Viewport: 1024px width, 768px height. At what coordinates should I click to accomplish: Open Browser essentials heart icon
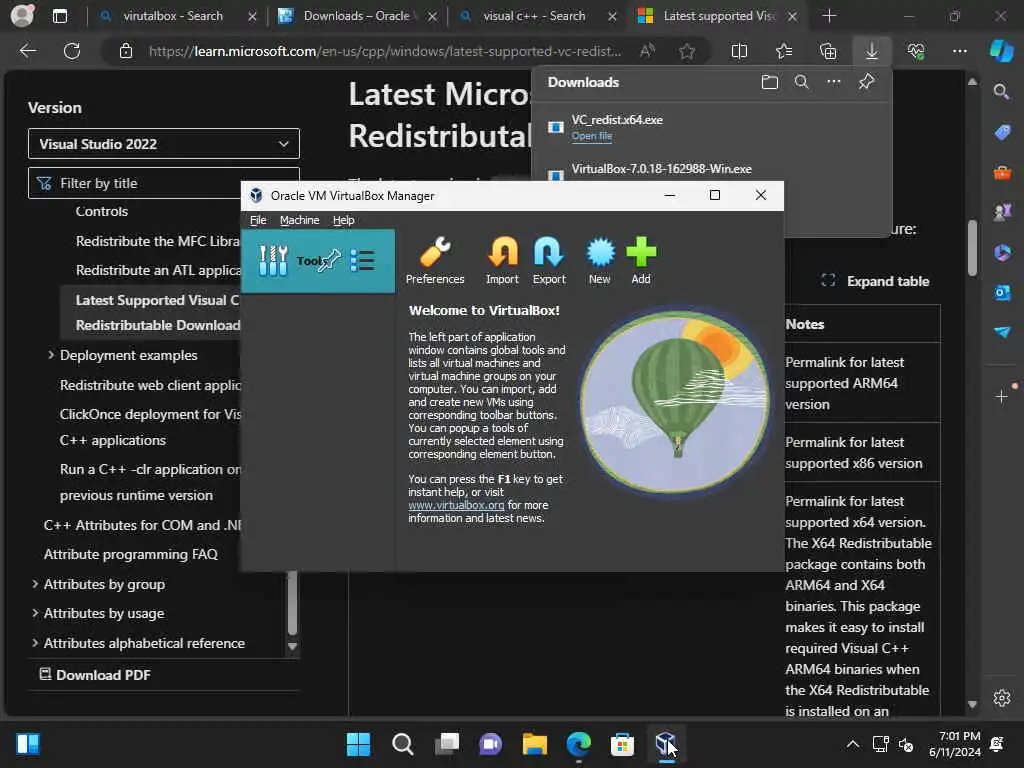(916, 51)
